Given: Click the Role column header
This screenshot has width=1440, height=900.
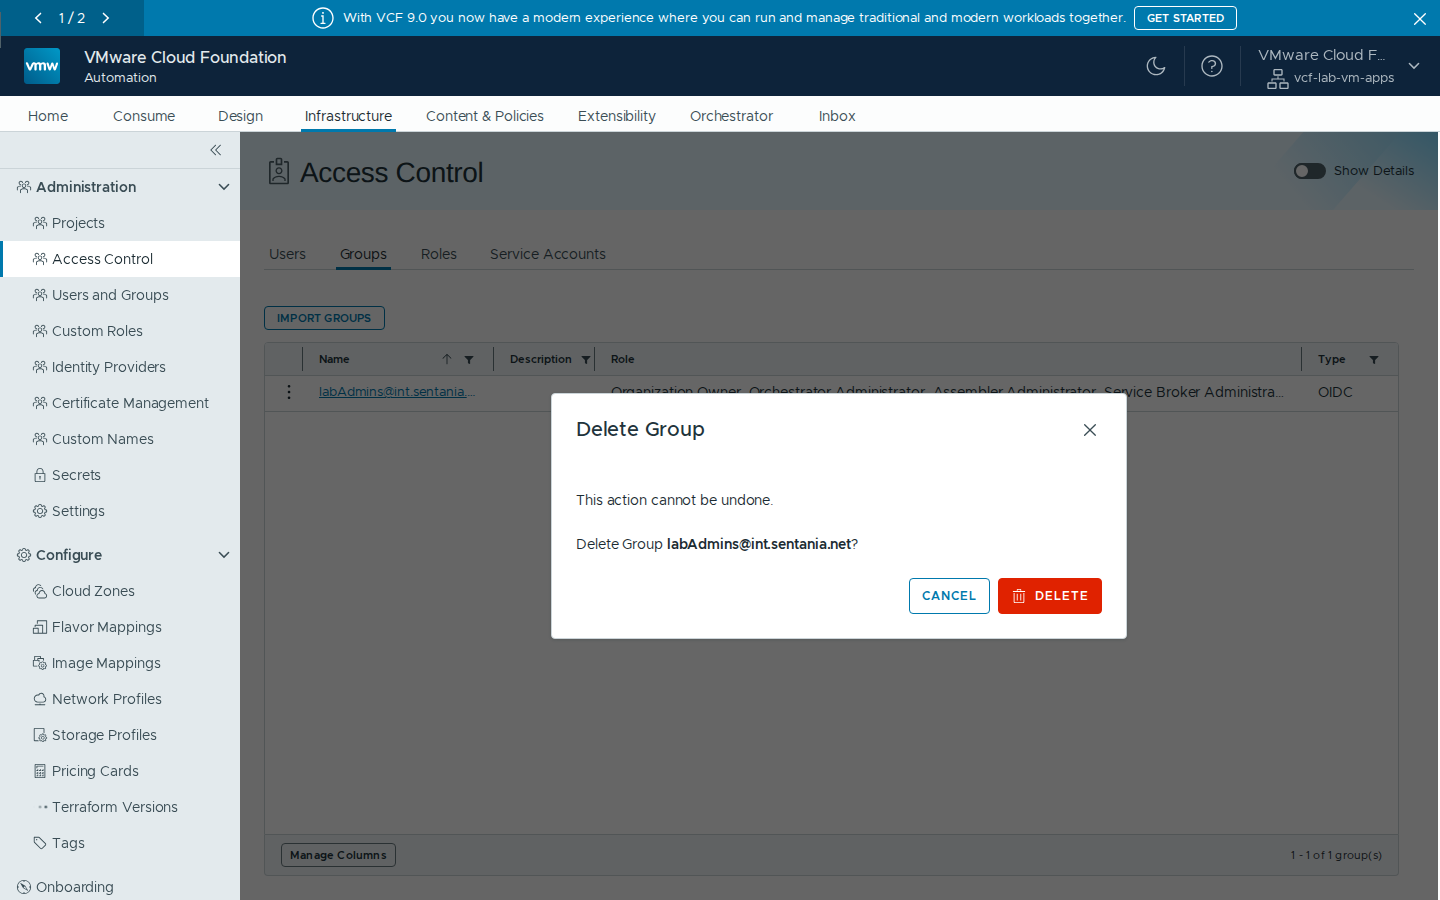Looking at the screenshot, I should pyautogui.click(x=623, y=359).
